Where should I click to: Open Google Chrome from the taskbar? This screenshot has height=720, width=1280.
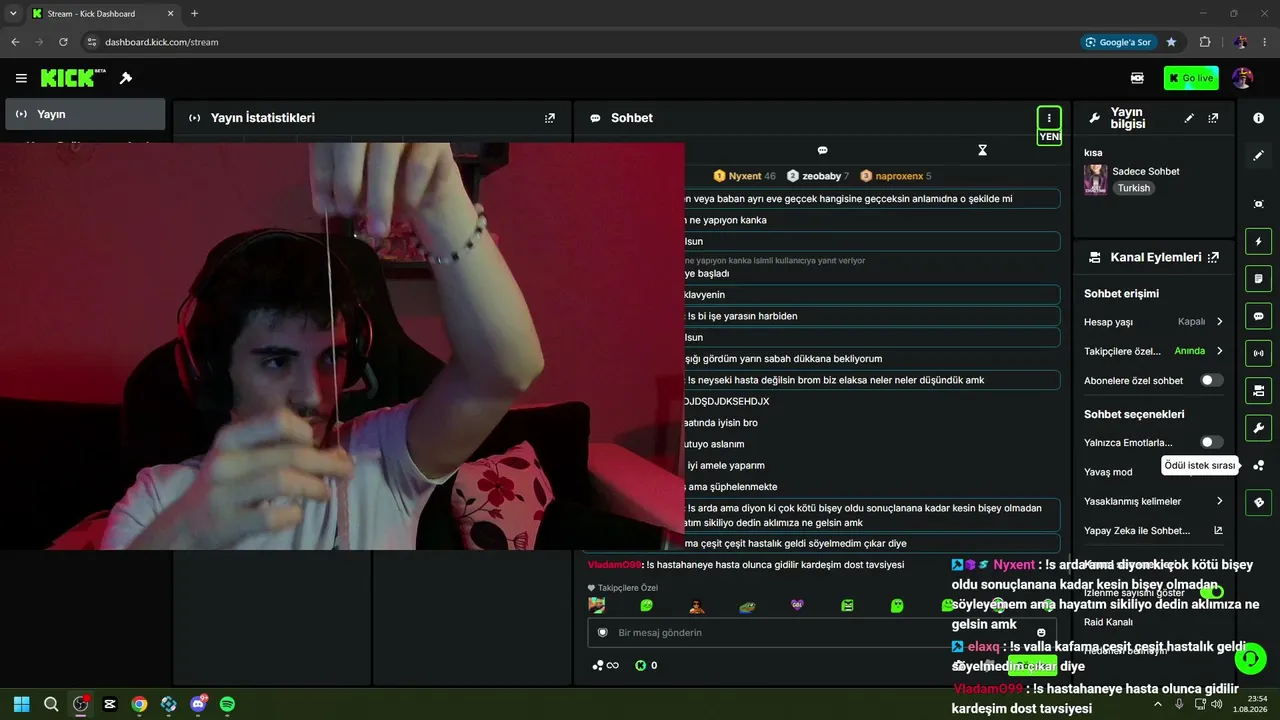pos(139,704)
